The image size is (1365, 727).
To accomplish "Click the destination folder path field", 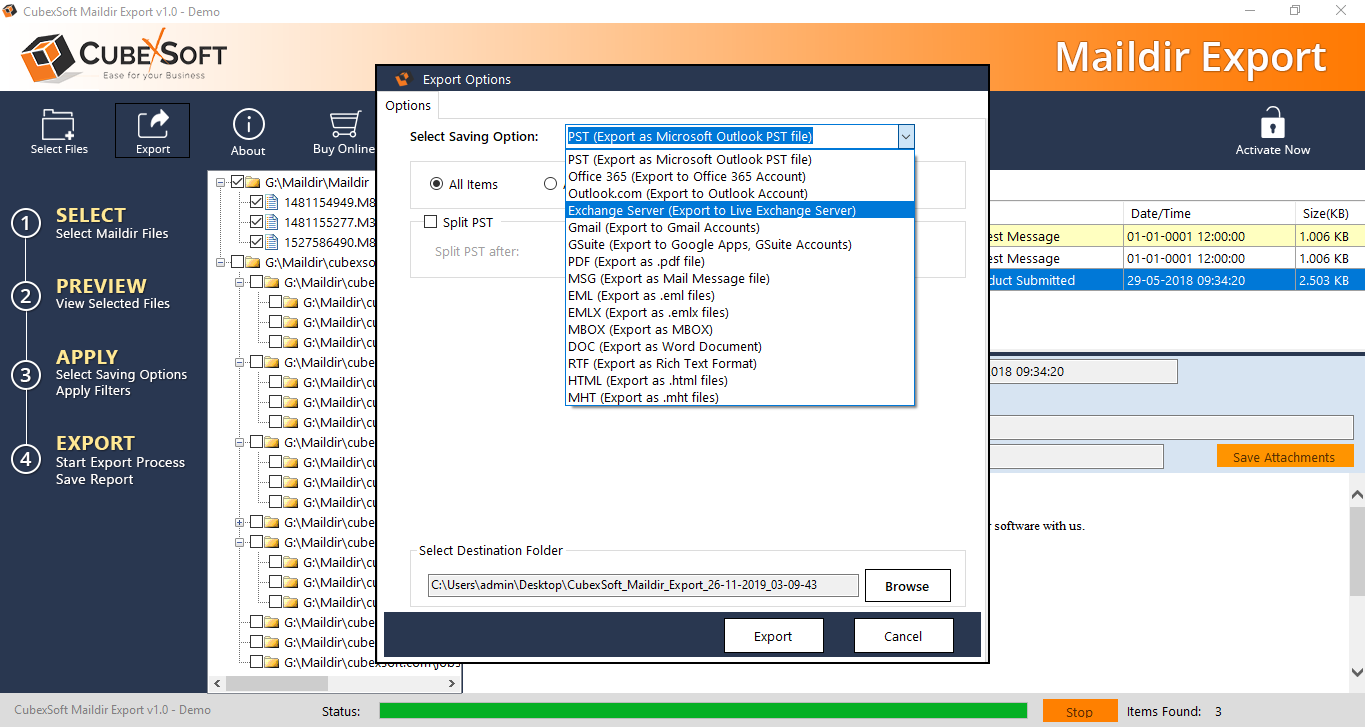I will (x=642, y=585).
